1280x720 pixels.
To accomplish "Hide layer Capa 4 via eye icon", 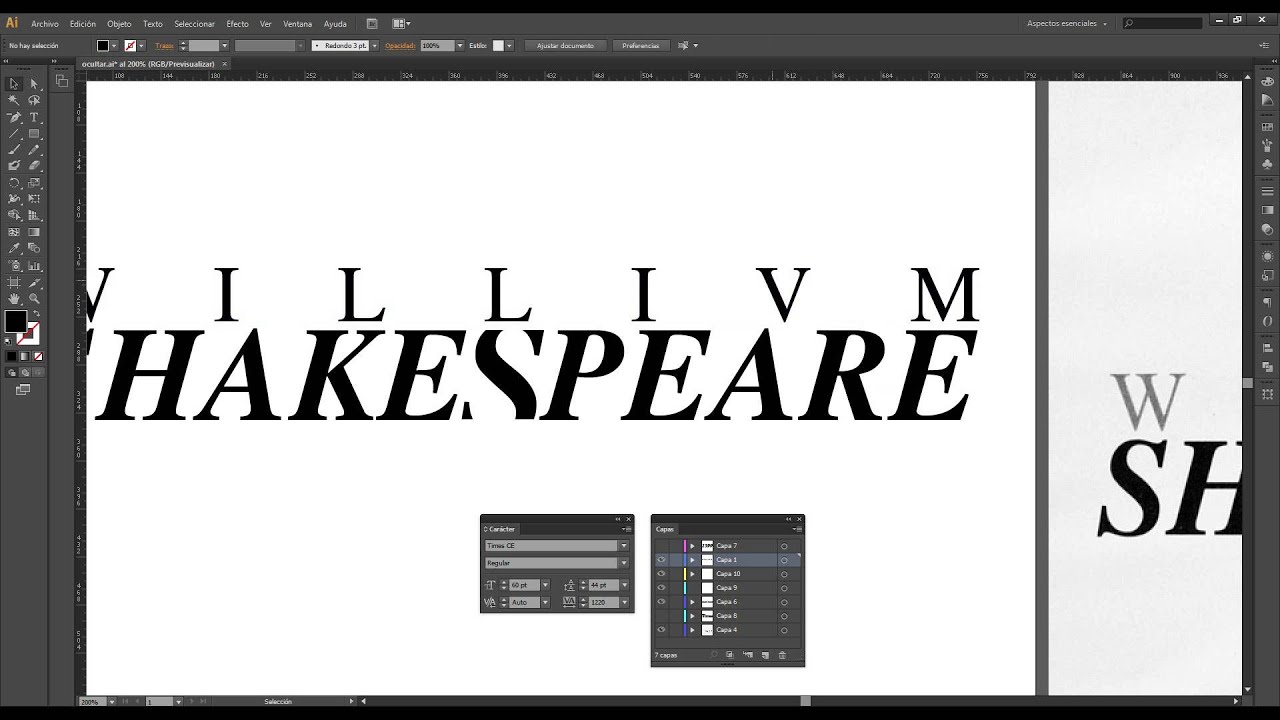I will click(x=661, y=630).
